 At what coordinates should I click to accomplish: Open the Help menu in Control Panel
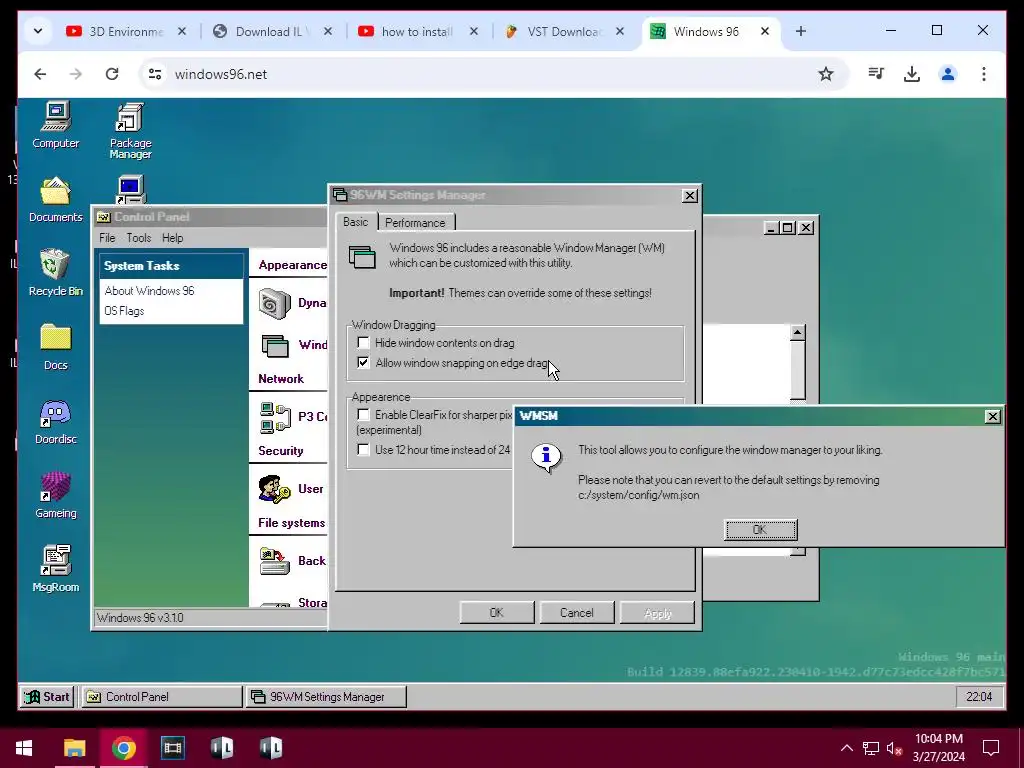(172, 238)
